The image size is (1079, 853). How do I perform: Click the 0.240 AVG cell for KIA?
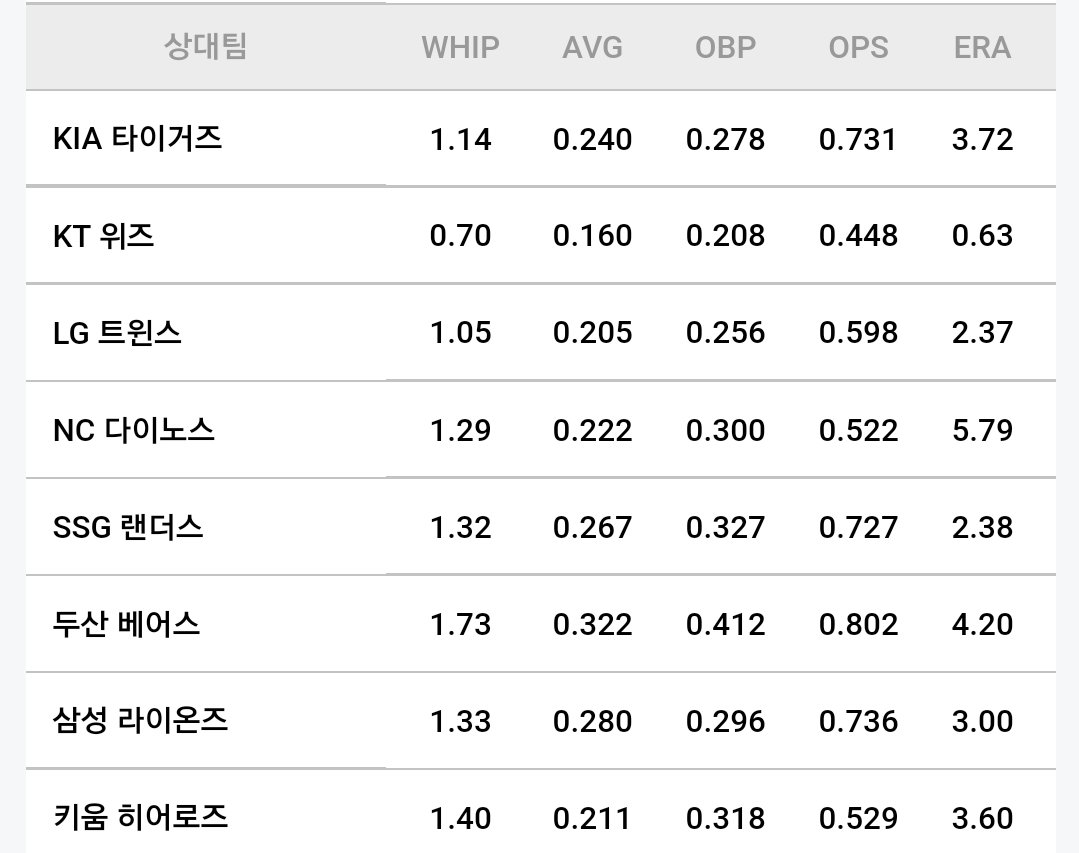tap(592, 140)
